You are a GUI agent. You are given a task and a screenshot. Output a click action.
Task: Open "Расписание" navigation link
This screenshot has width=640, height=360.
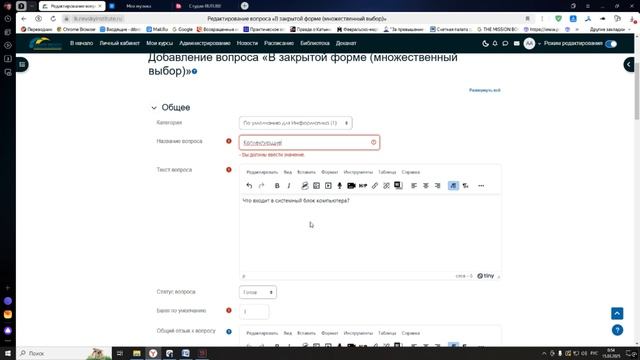pyautogui.click(x=279, y=43)
